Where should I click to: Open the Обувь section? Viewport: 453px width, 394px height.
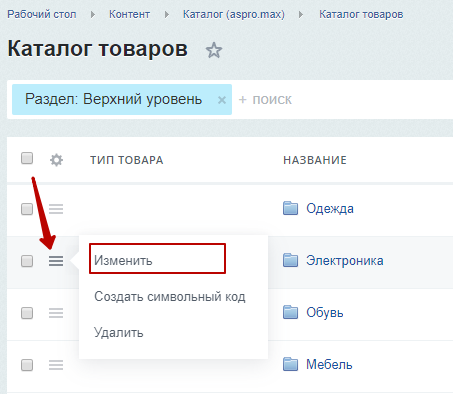coord(325,312)
